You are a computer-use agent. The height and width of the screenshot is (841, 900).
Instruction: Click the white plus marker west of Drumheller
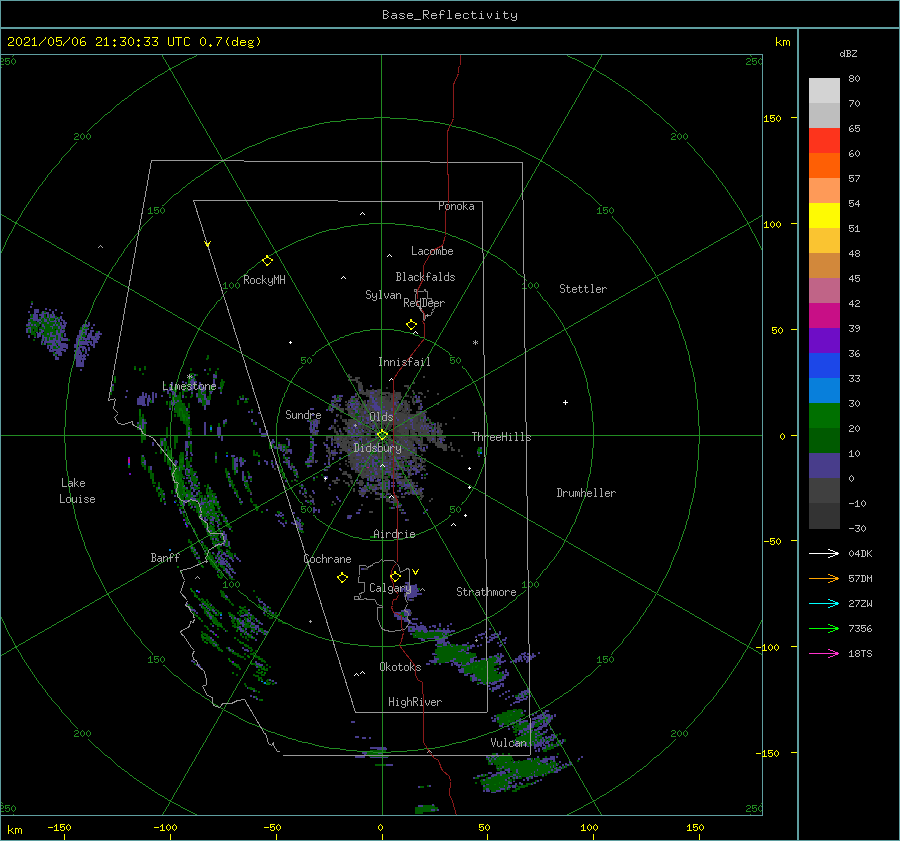pos(565,402)
